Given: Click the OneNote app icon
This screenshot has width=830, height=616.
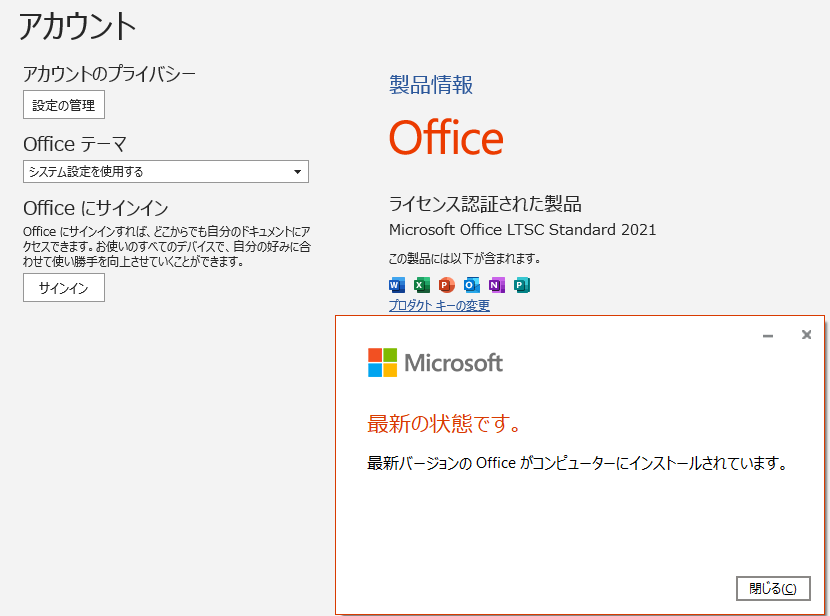Looking at the screenshot, I should (x=497, y=285).
